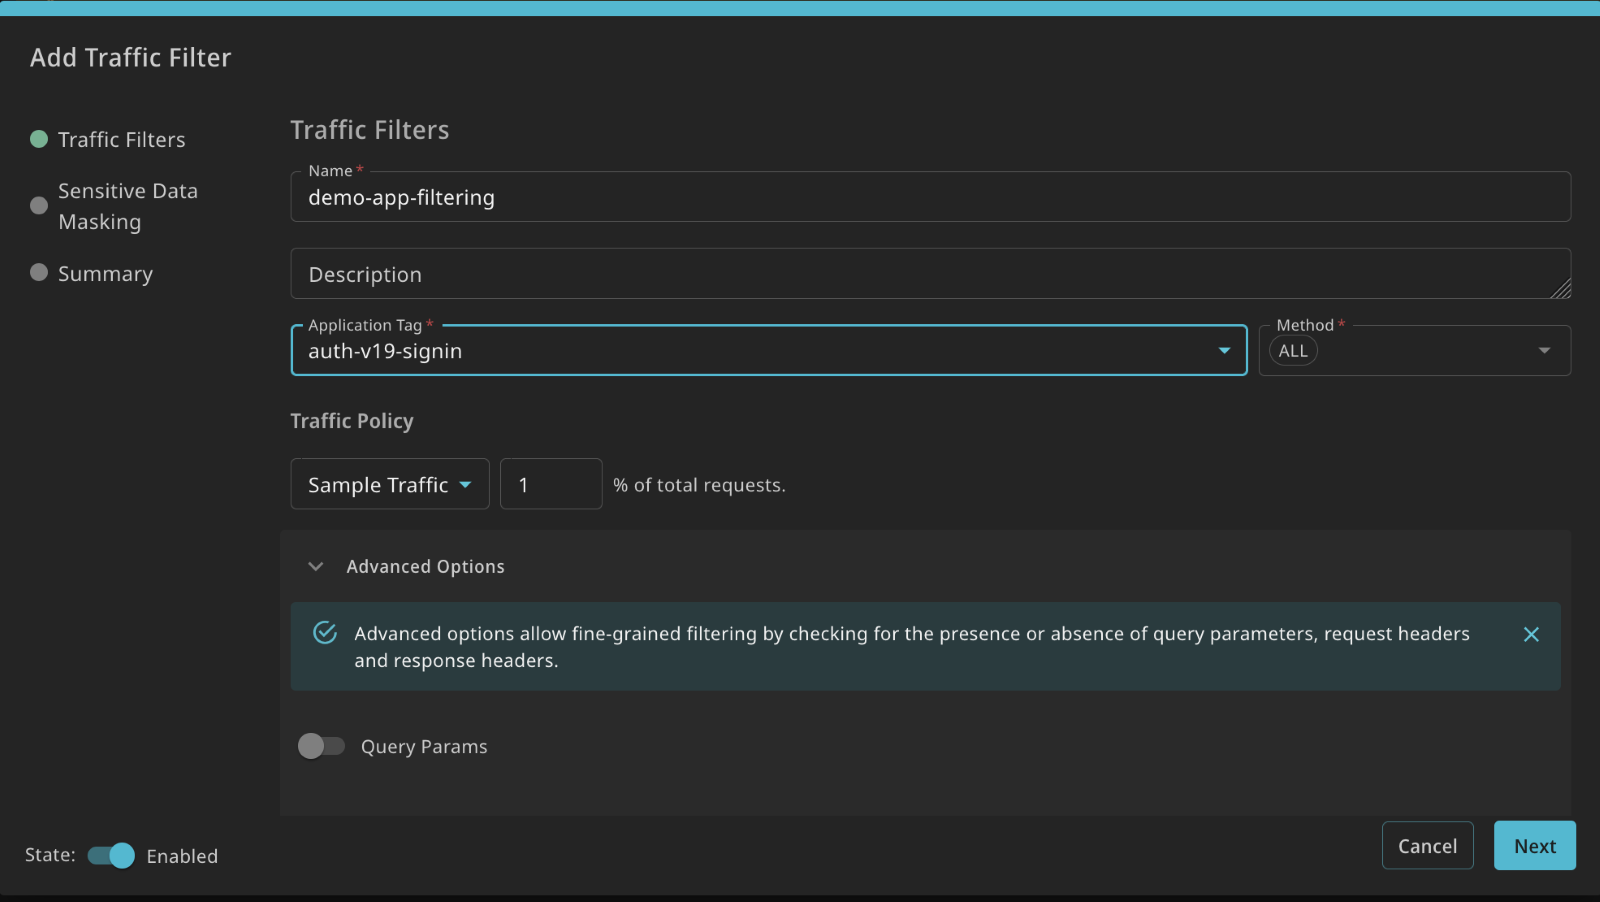Click the Cancel button

1427,846
